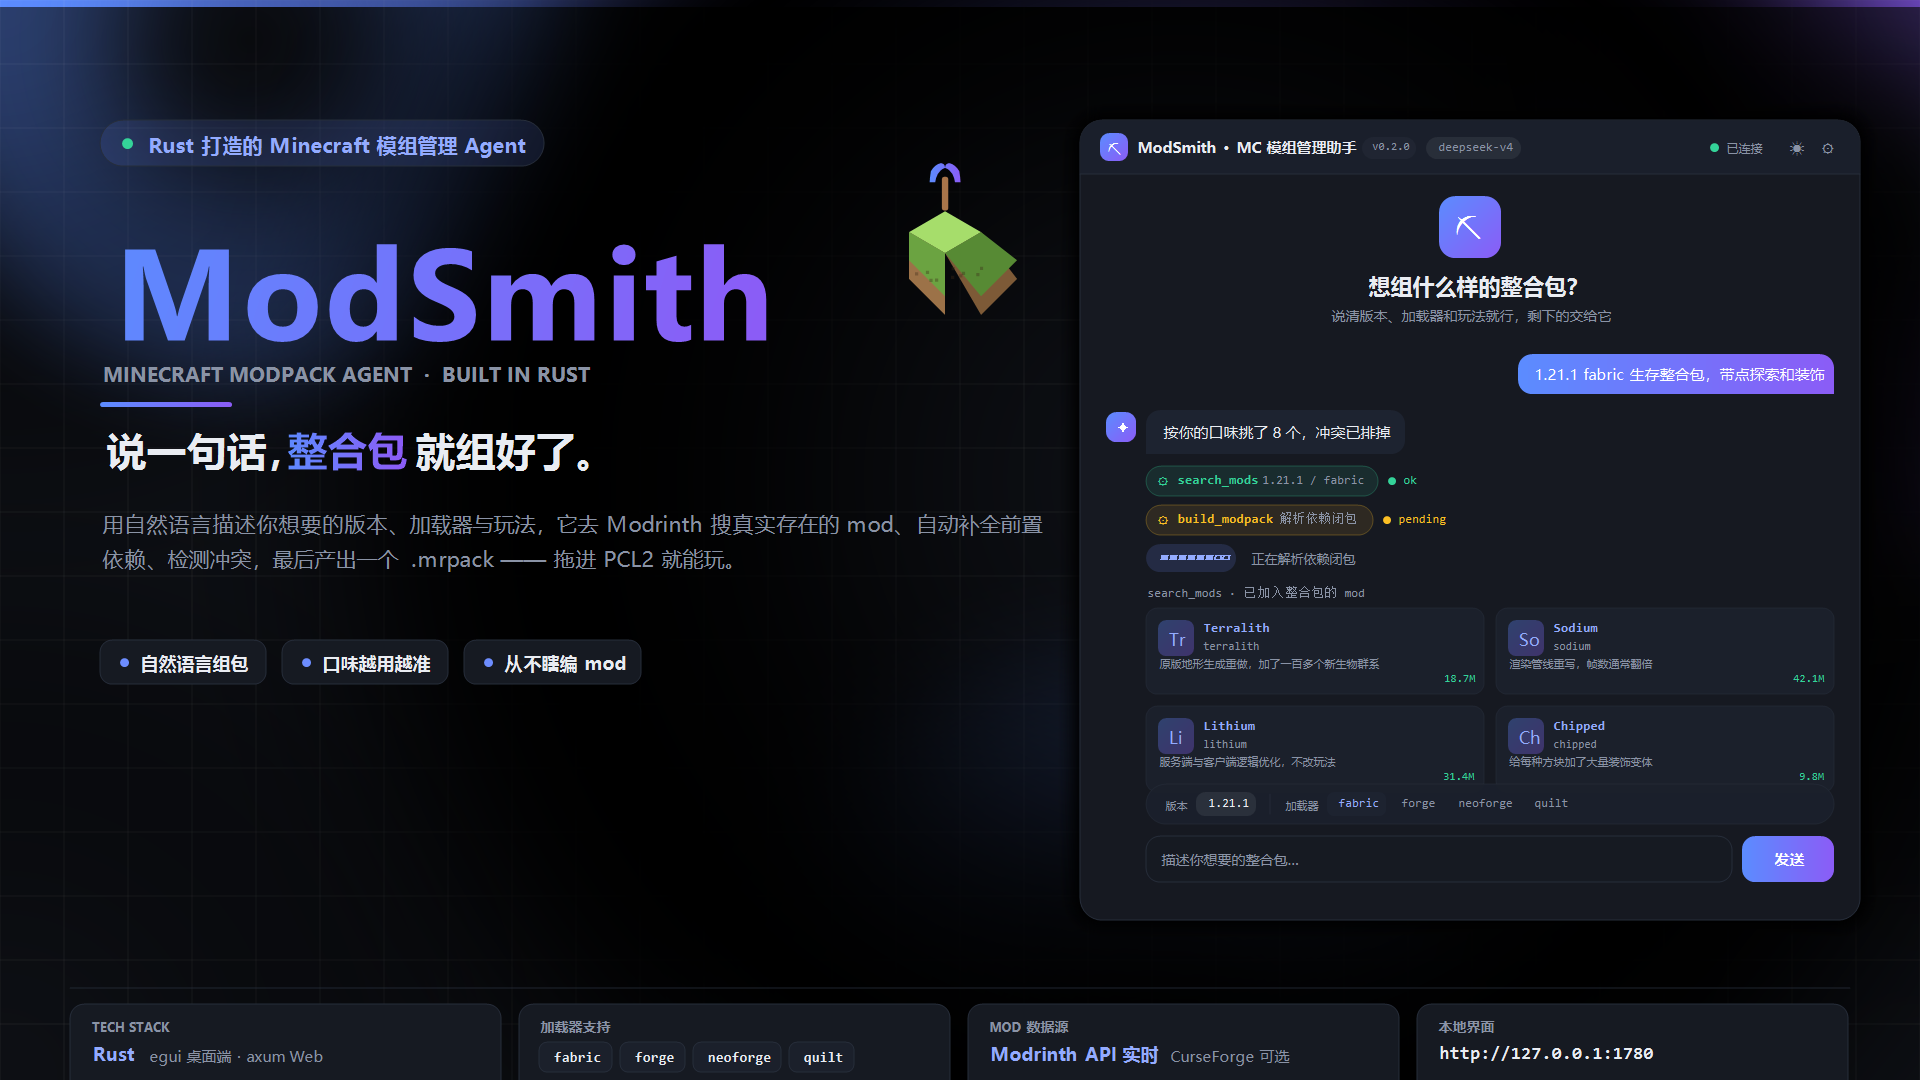
Task: Click the user message bubble about 1.21.1 fabric
Action: click(1676, 374)
